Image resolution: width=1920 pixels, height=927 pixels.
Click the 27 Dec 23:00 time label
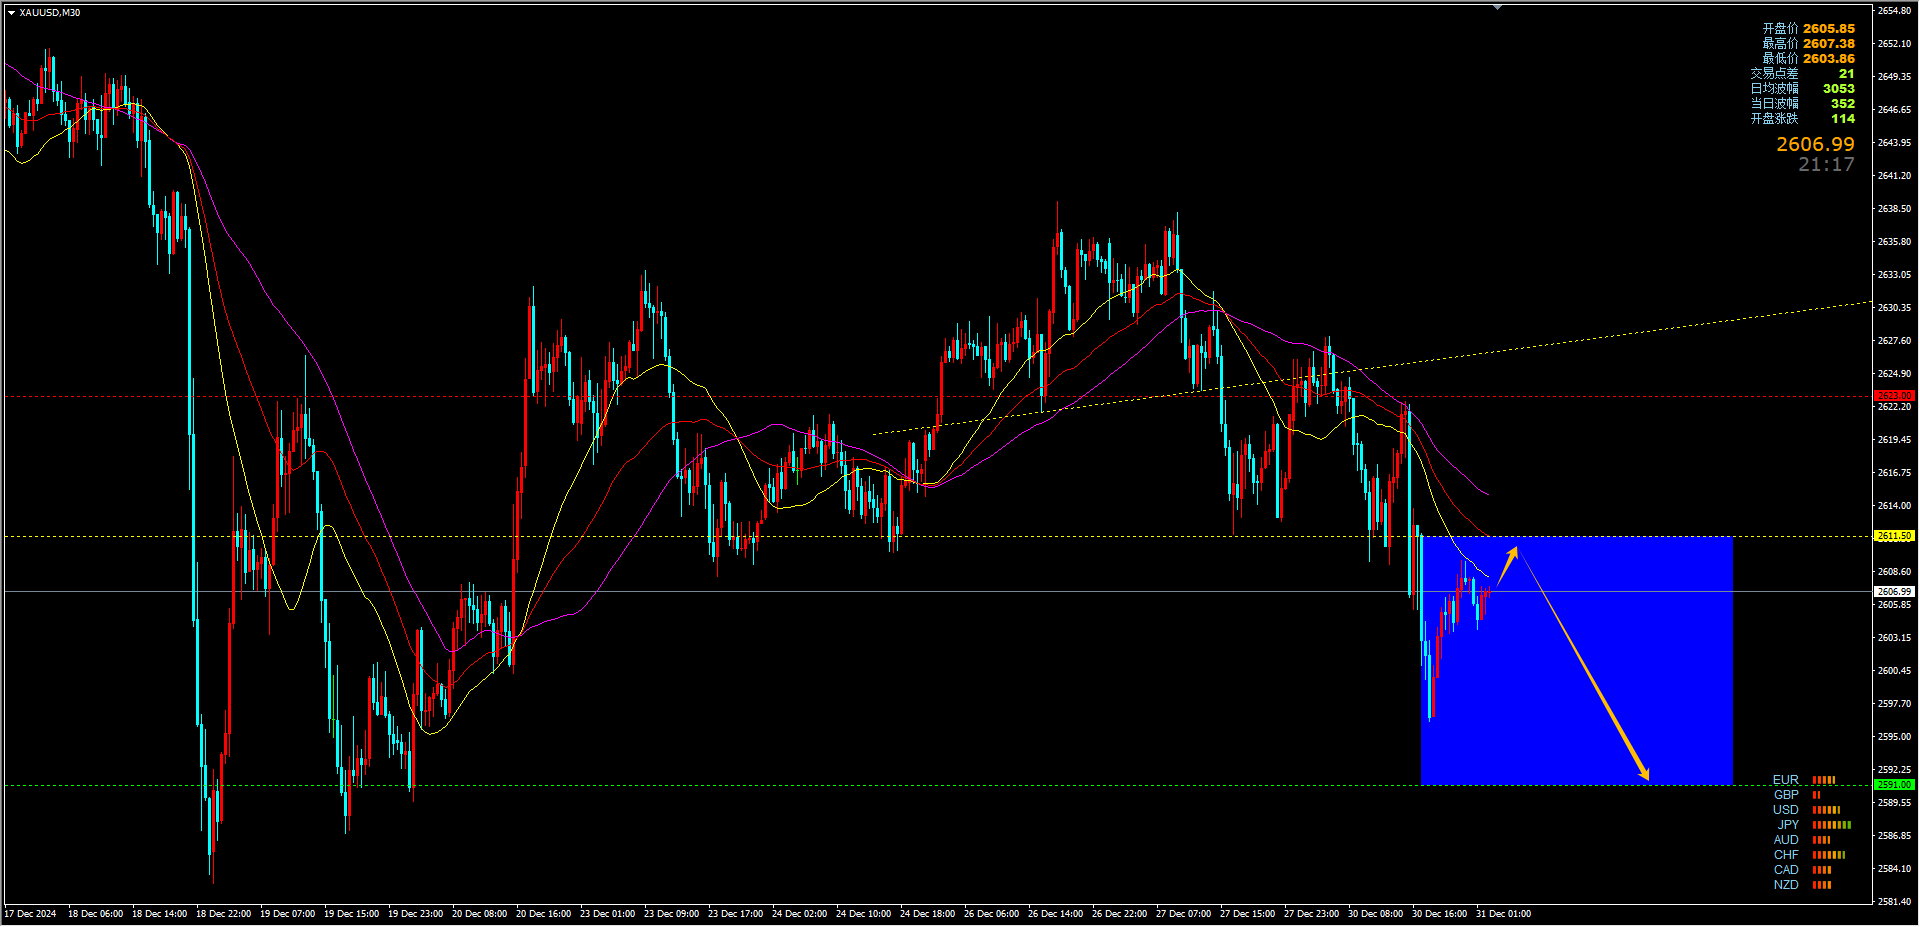(1312, 914)
